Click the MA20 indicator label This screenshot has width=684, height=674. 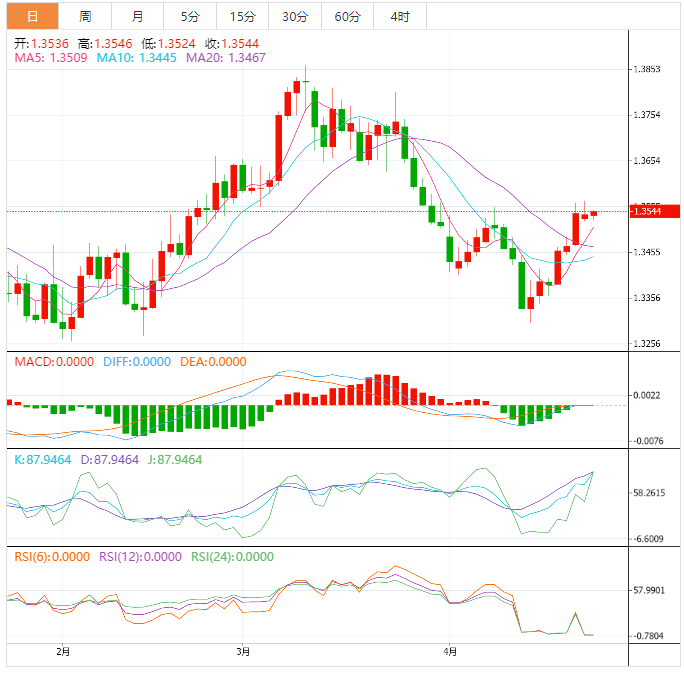(231, 58)
